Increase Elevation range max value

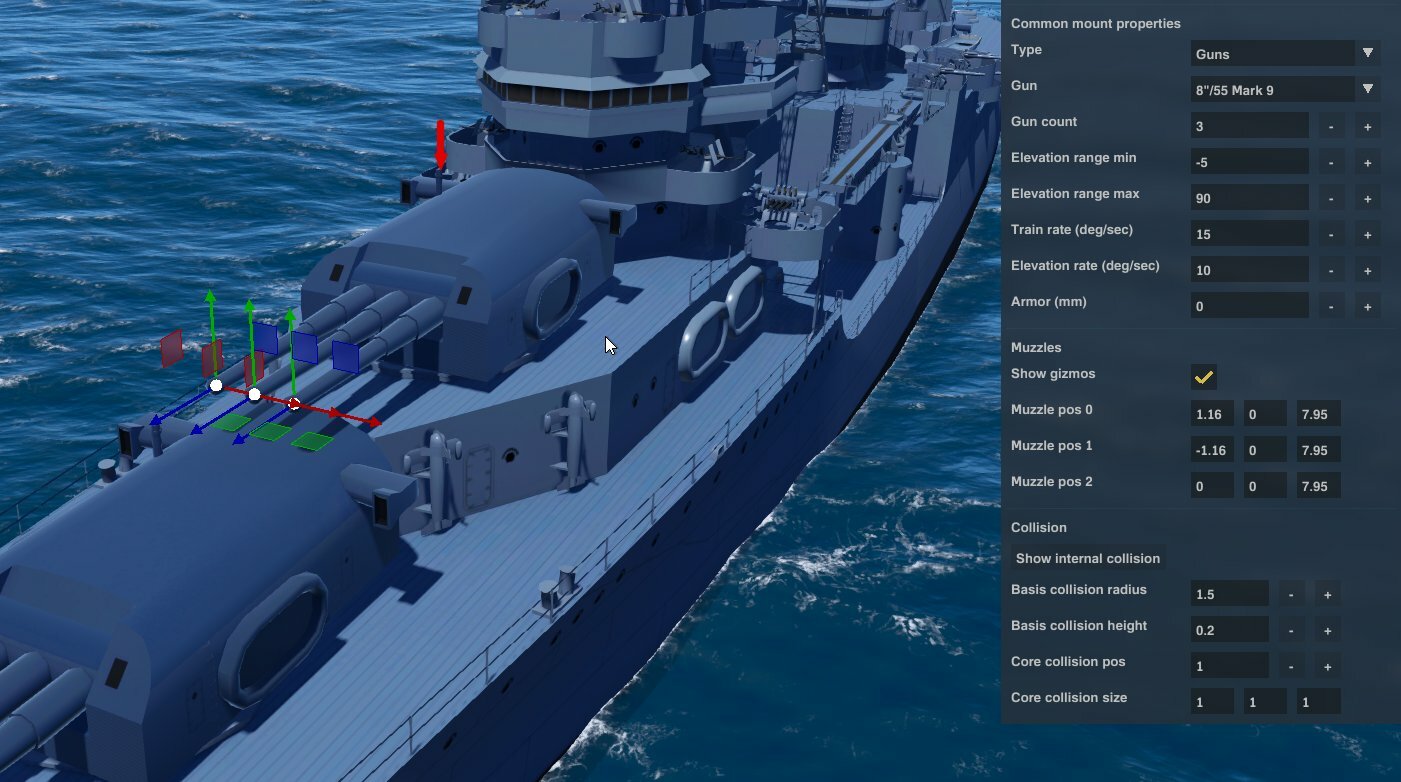[x=1367, y=198]
